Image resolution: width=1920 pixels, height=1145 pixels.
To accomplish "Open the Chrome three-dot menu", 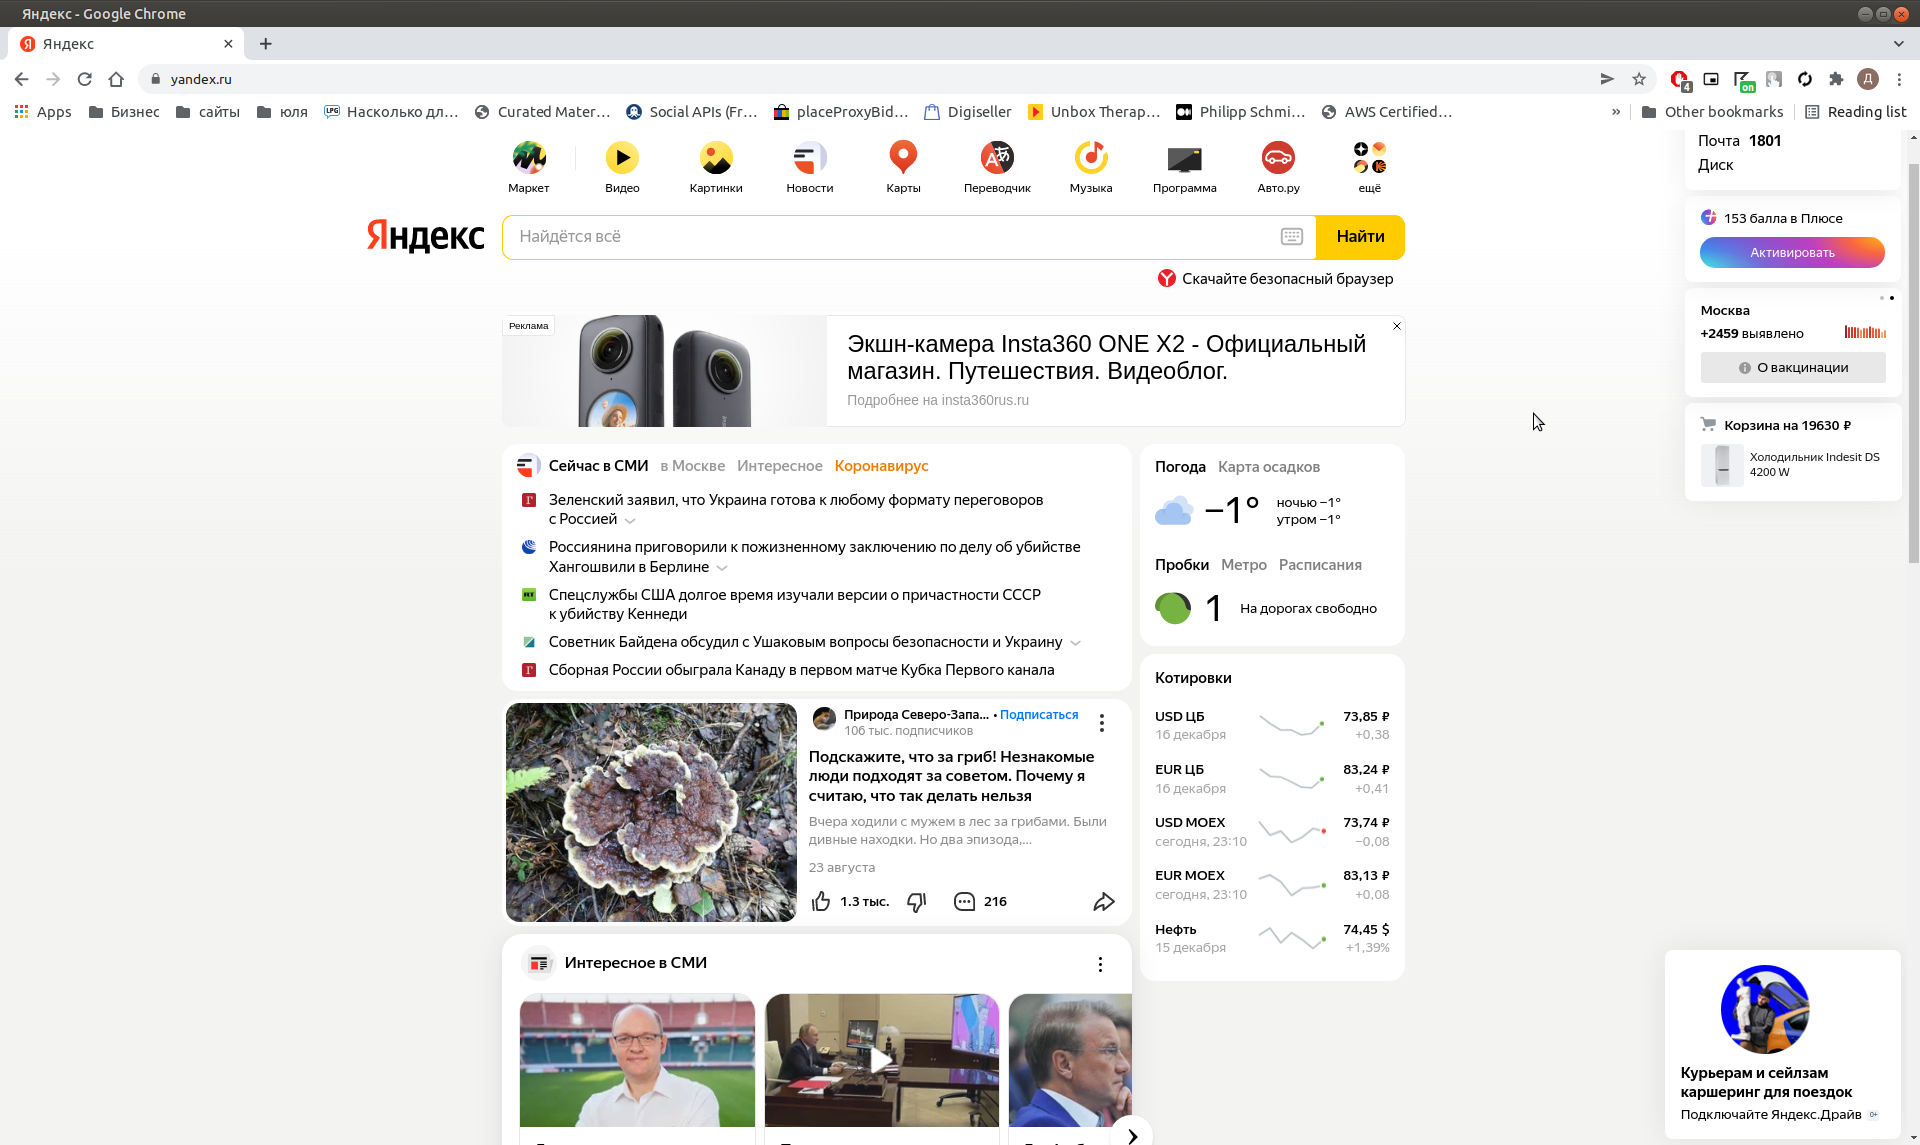I will (x=1899, y=79).
